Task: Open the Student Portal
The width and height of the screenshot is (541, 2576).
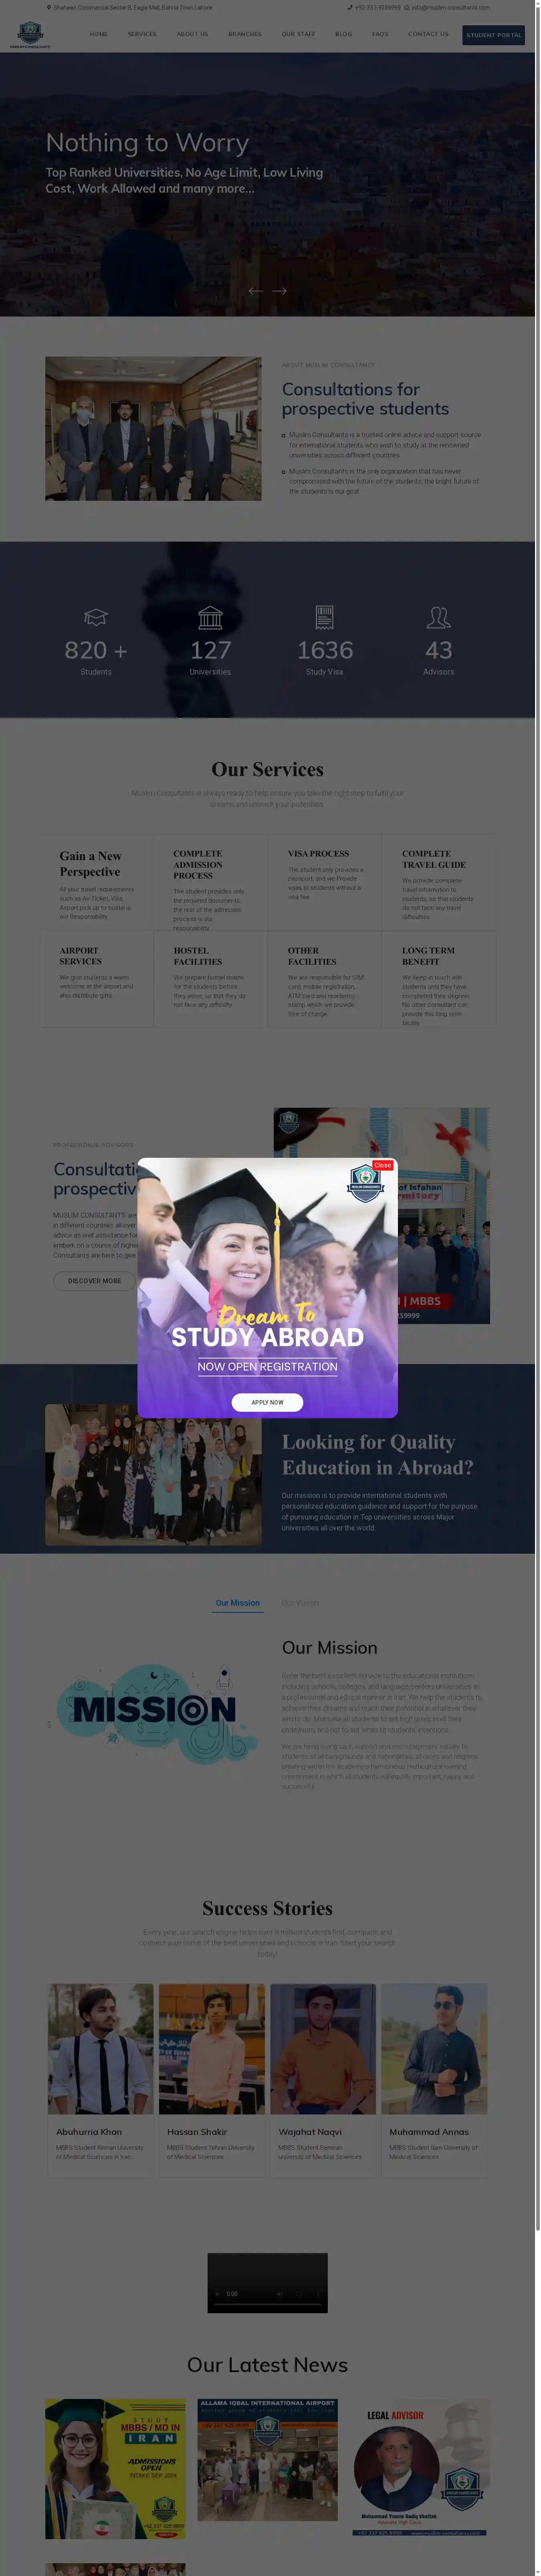Action: [x=493, y=35]
